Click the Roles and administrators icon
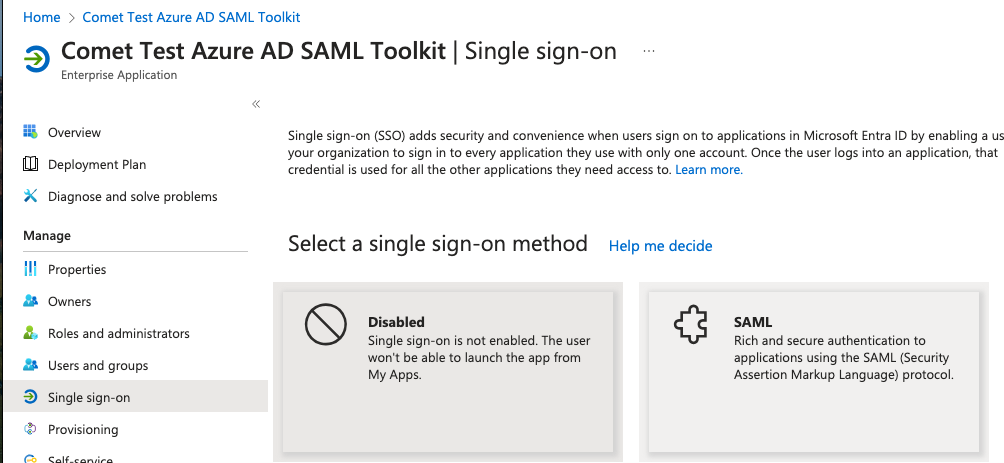The width and height of the screenshot is (1004, 463). 30,333
